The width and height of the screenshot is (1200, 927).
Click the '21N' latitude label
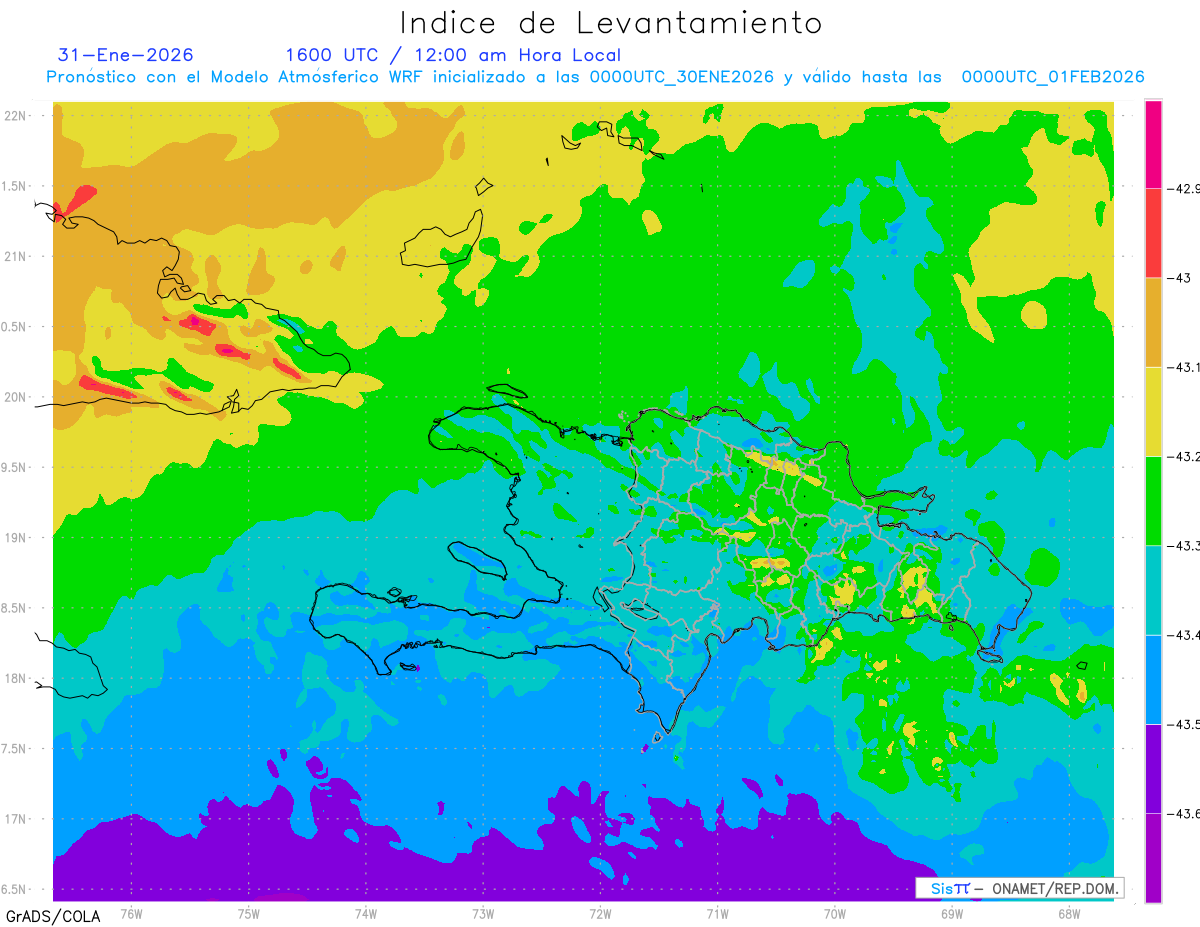[14, 256]
